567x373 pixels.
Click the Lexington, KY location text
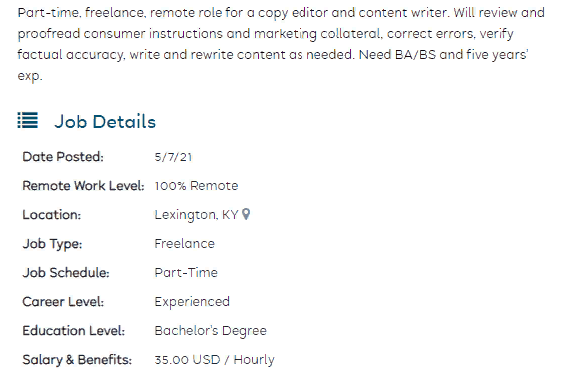click(x=196, y=215)
